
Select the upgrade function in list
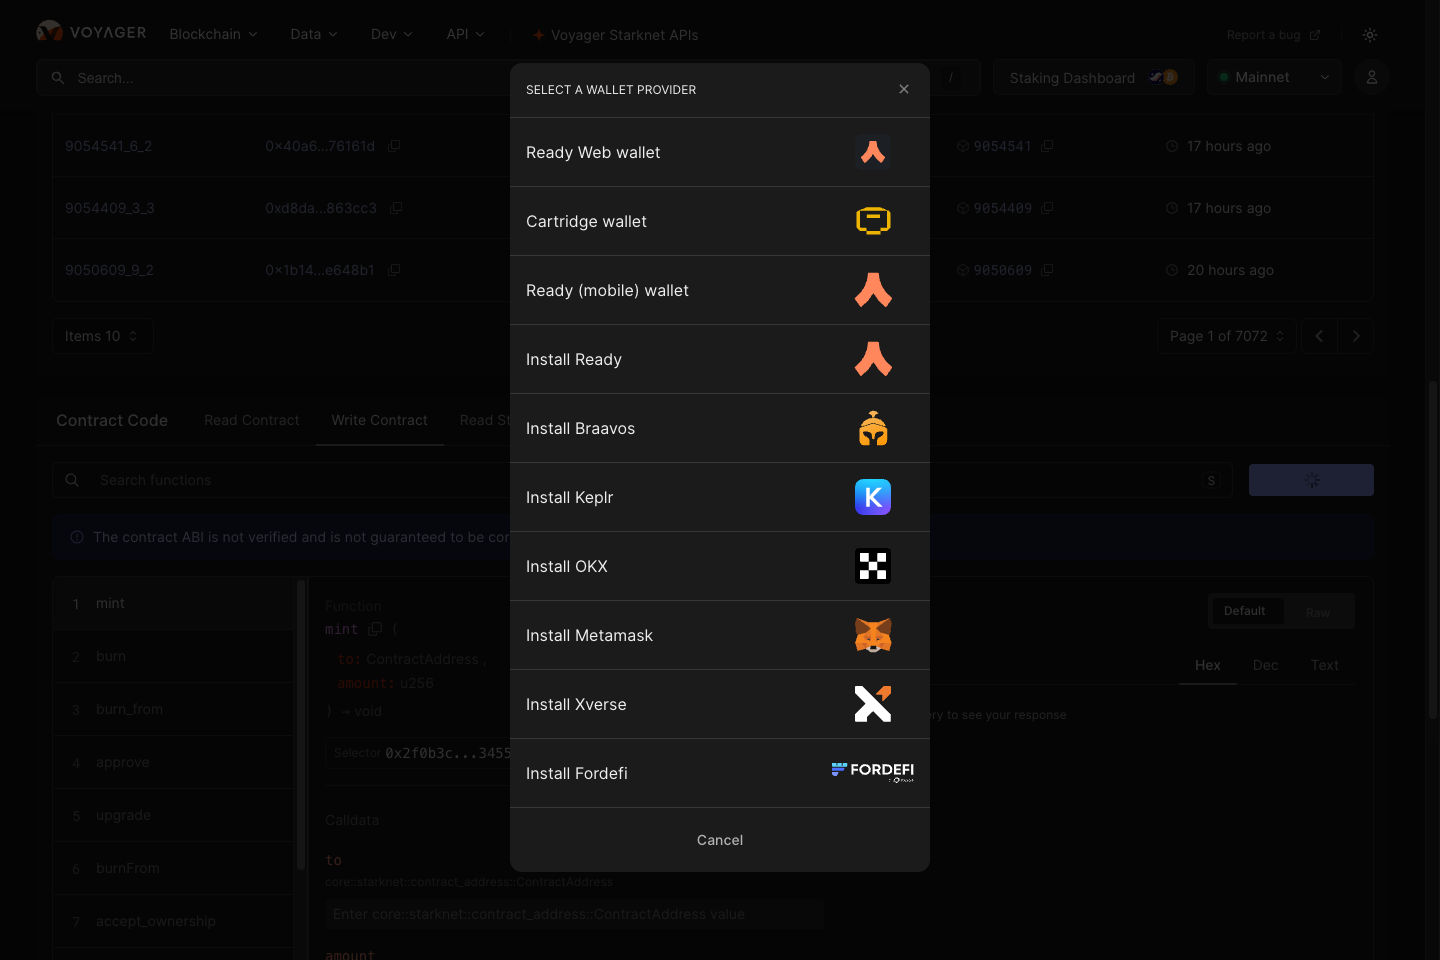175,815
